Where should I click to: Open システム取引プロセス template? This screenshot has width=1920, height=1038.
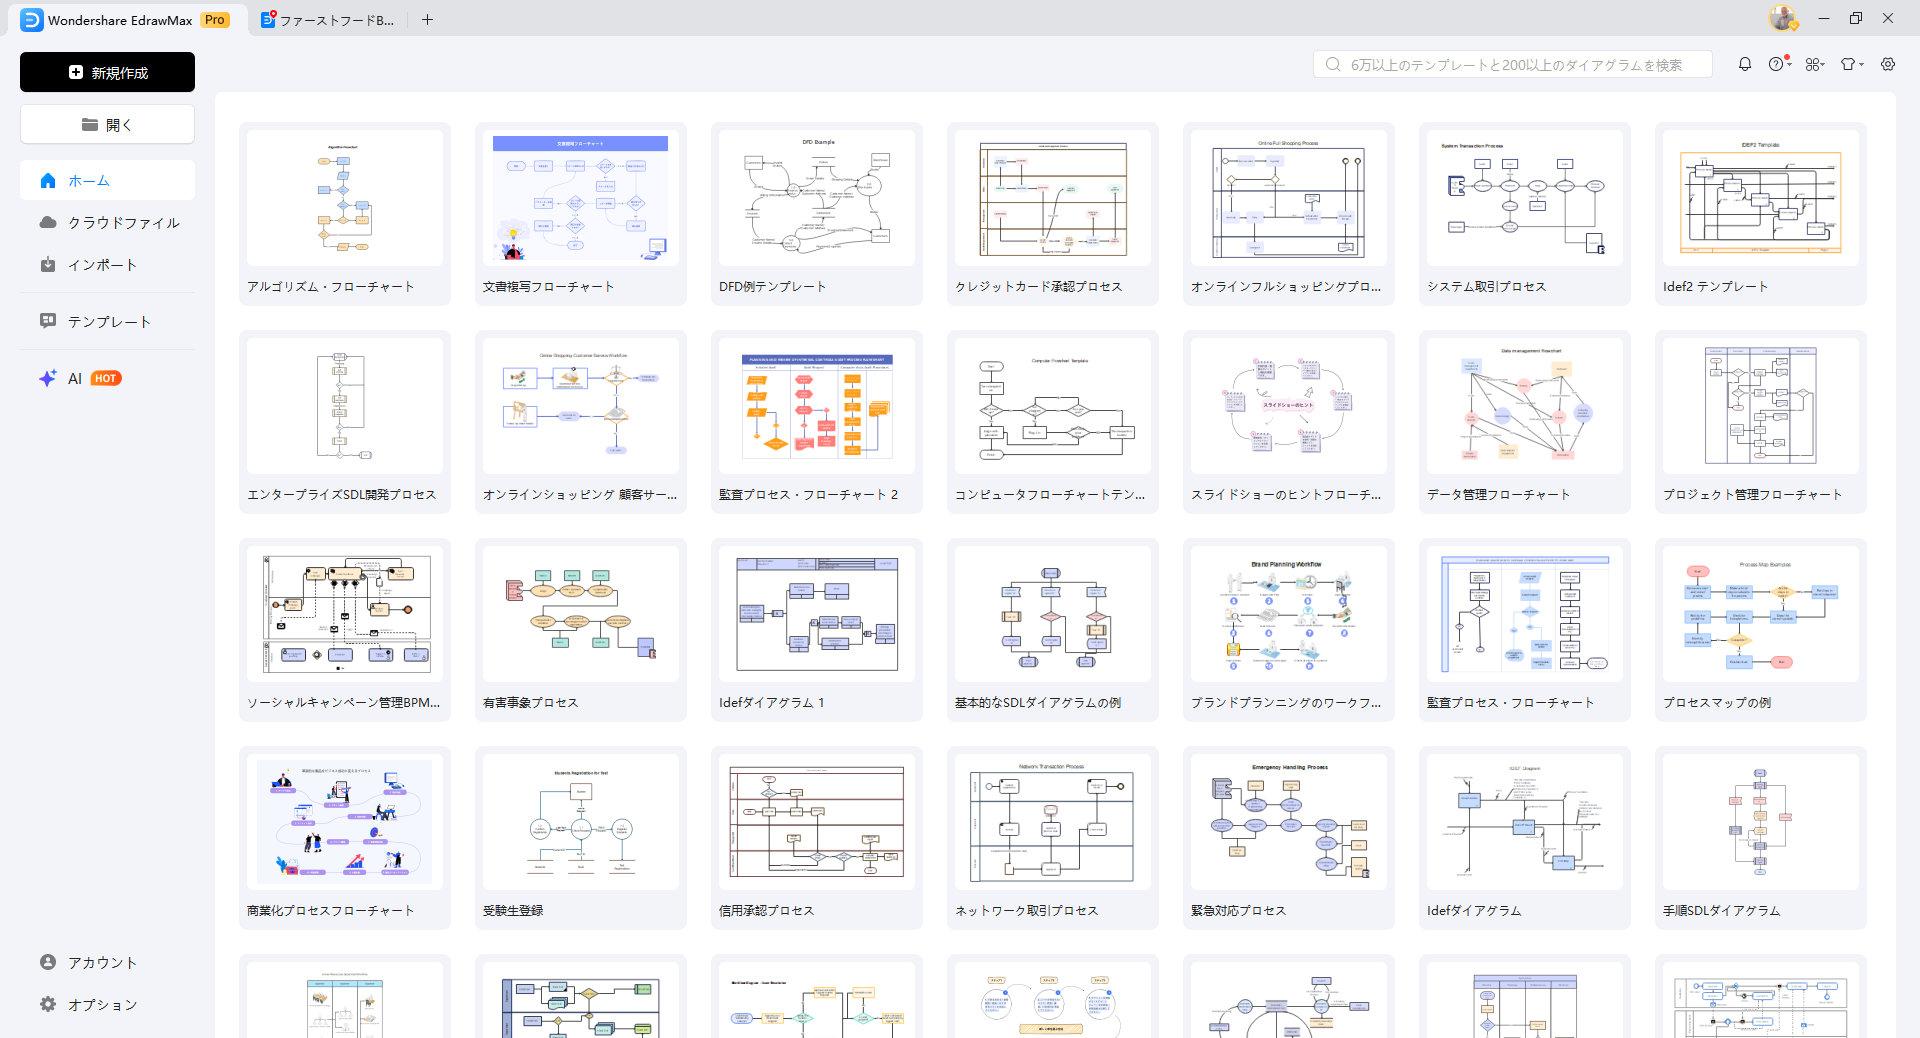1525,214
